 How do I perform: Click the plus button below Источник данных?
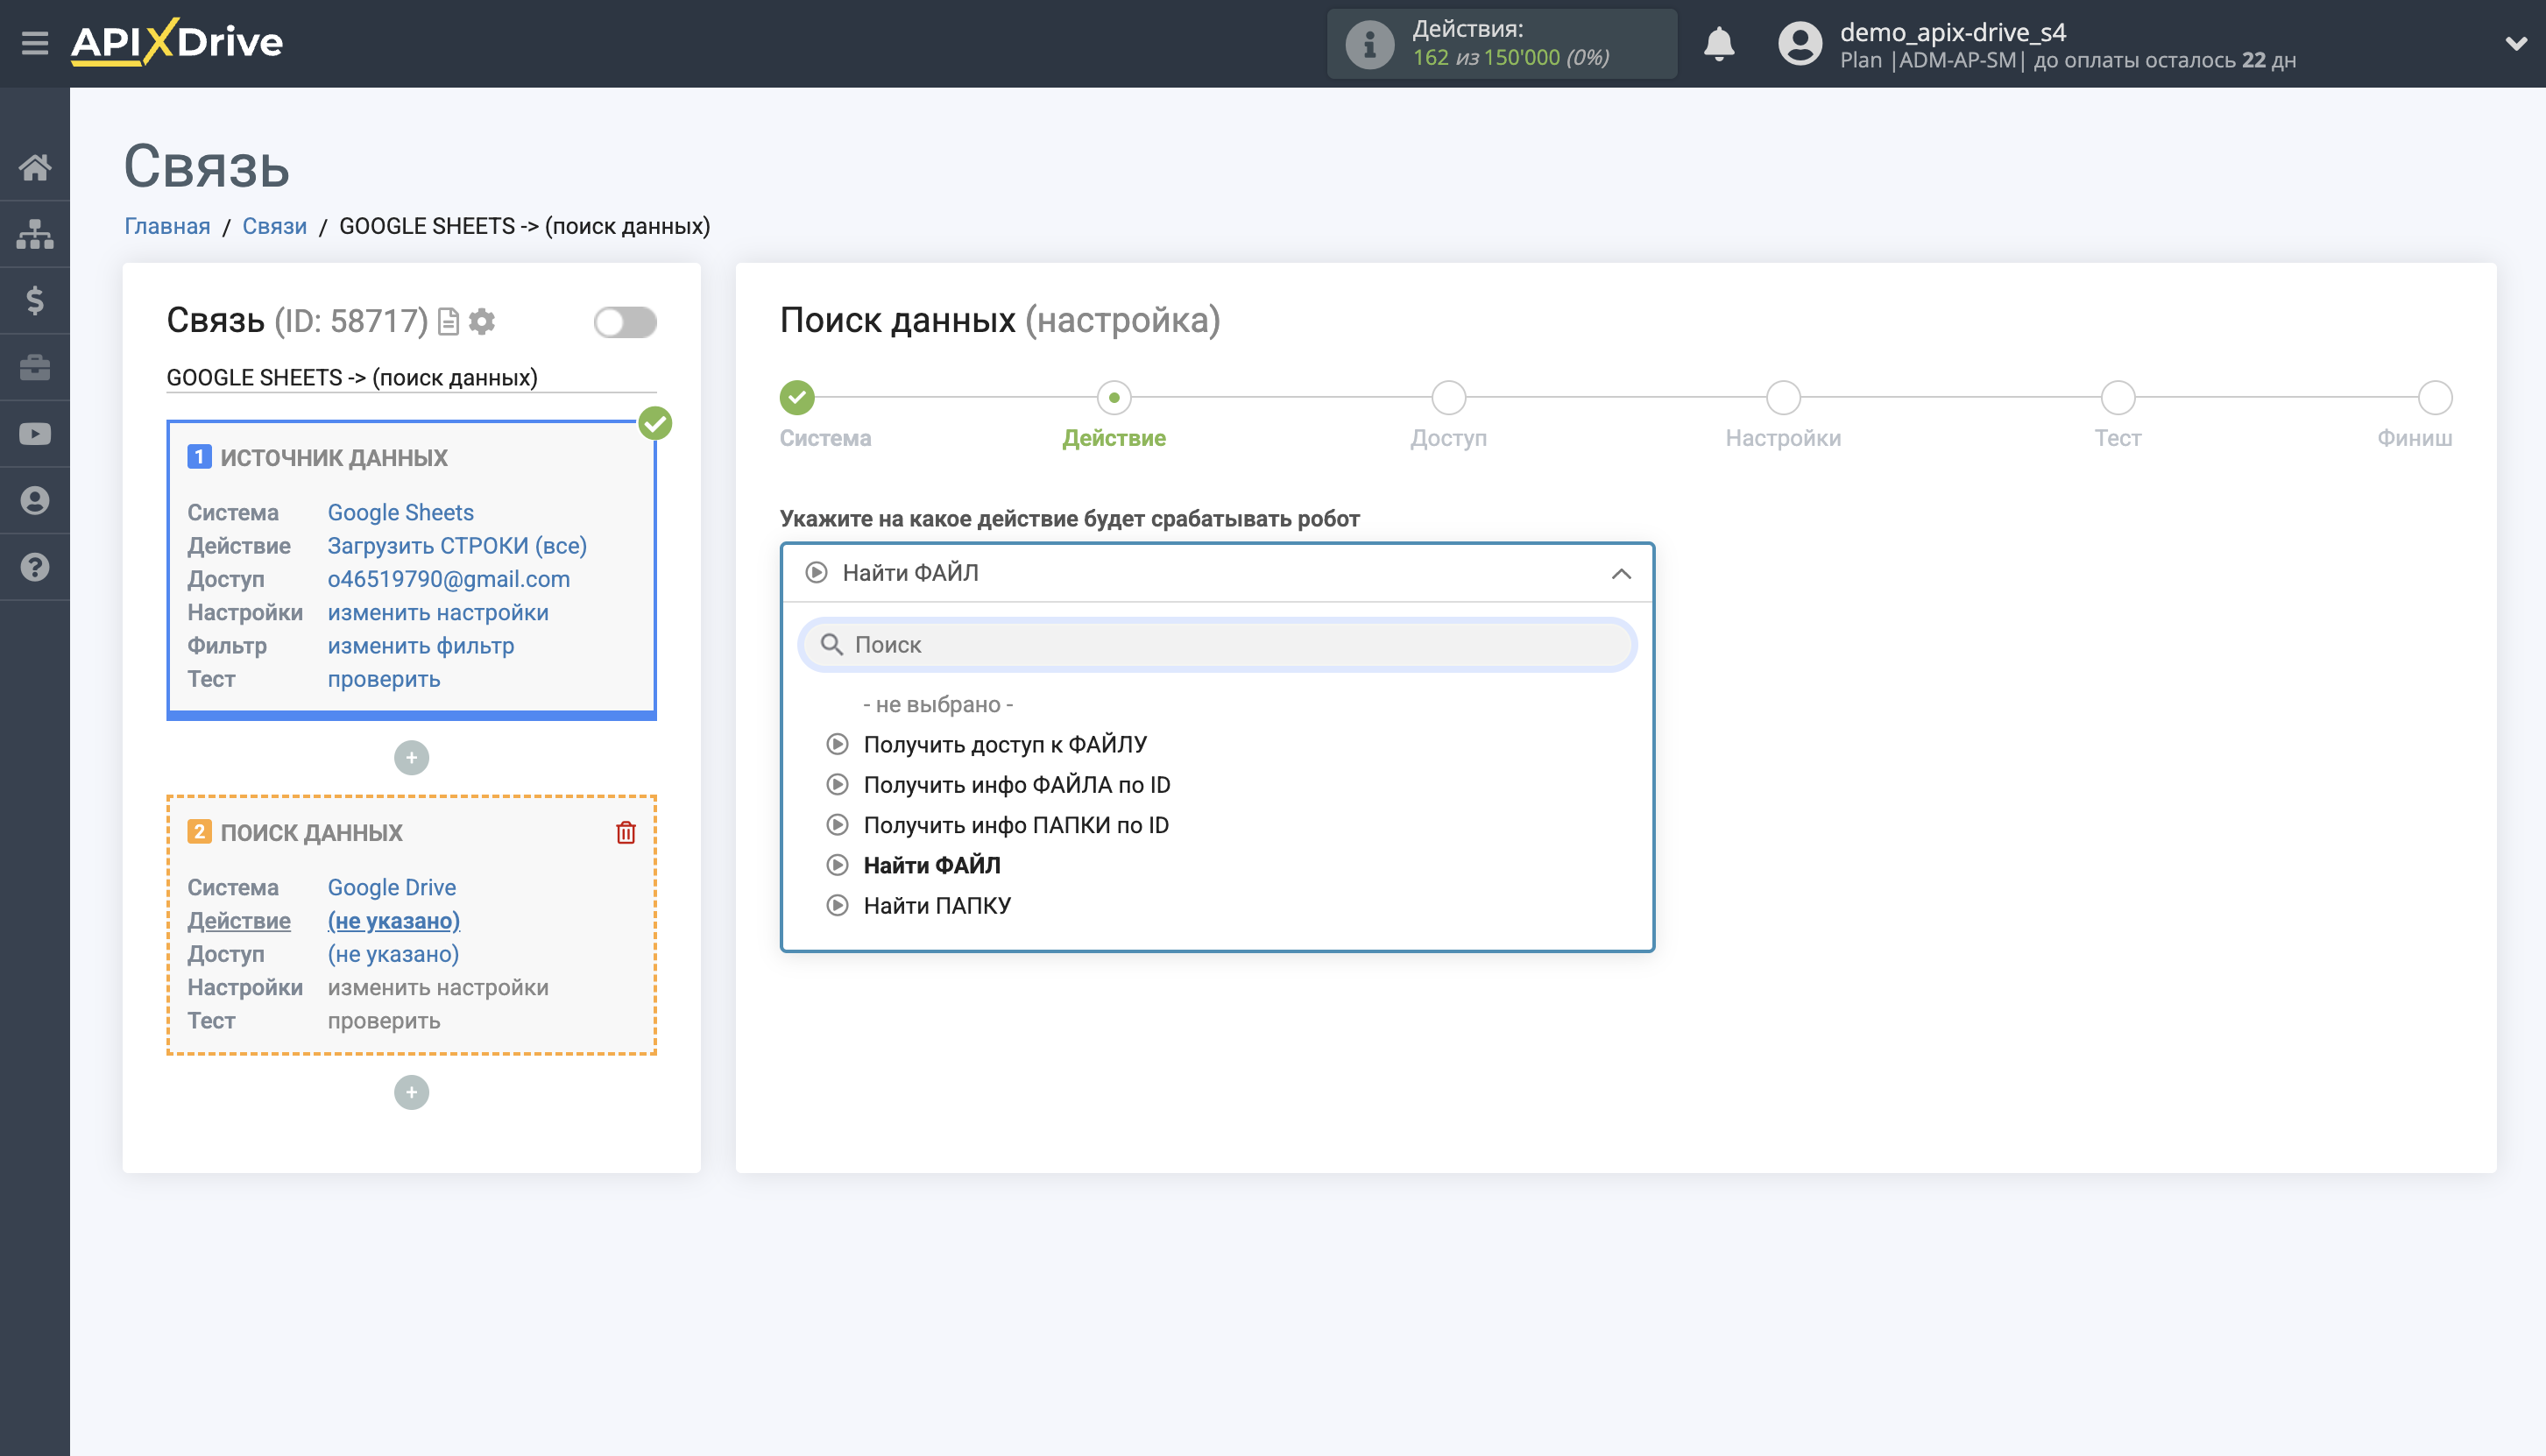[x=411, y=757]
